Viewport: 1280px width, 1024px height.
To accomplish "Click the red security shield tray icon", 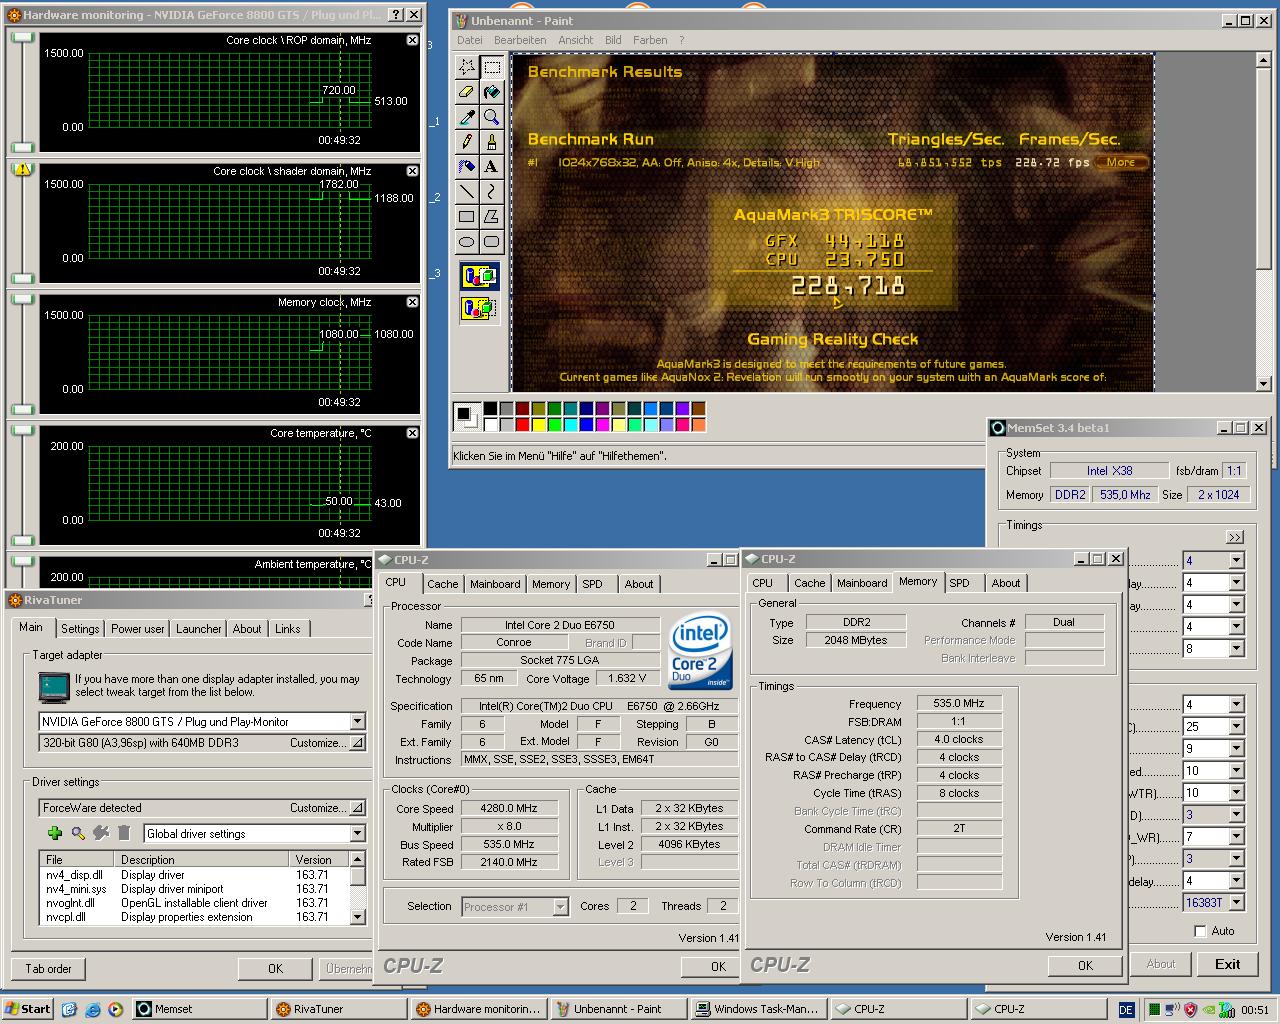I will [1191, 1010].
